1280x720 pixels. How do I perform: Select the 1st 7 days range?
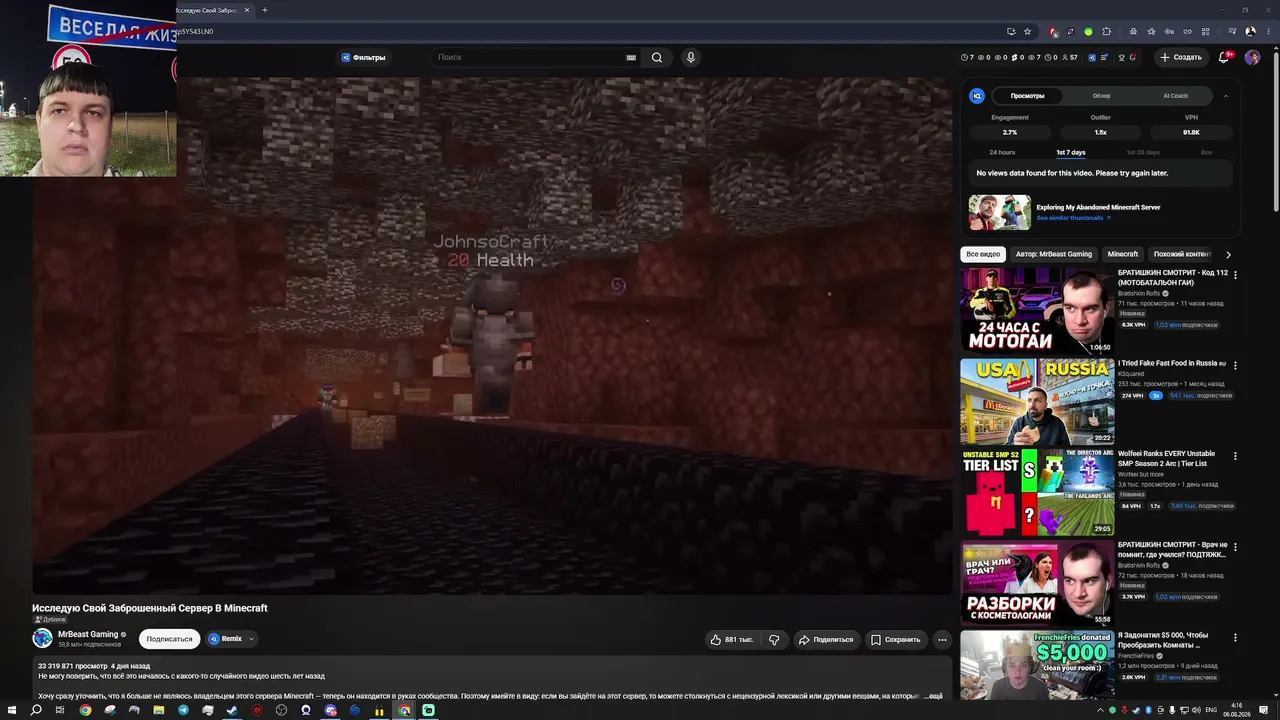click(1071, 152)
